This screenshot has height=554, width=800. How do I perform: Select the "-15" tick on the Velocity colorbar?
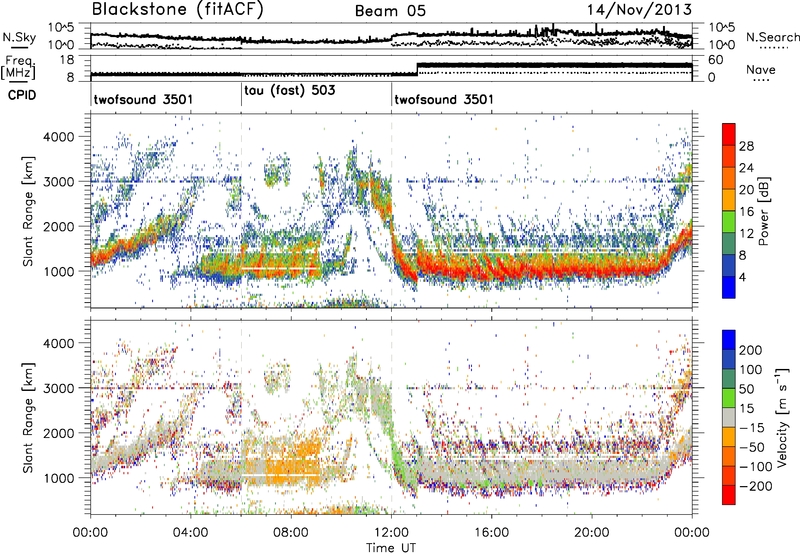(x=752, y=428)
